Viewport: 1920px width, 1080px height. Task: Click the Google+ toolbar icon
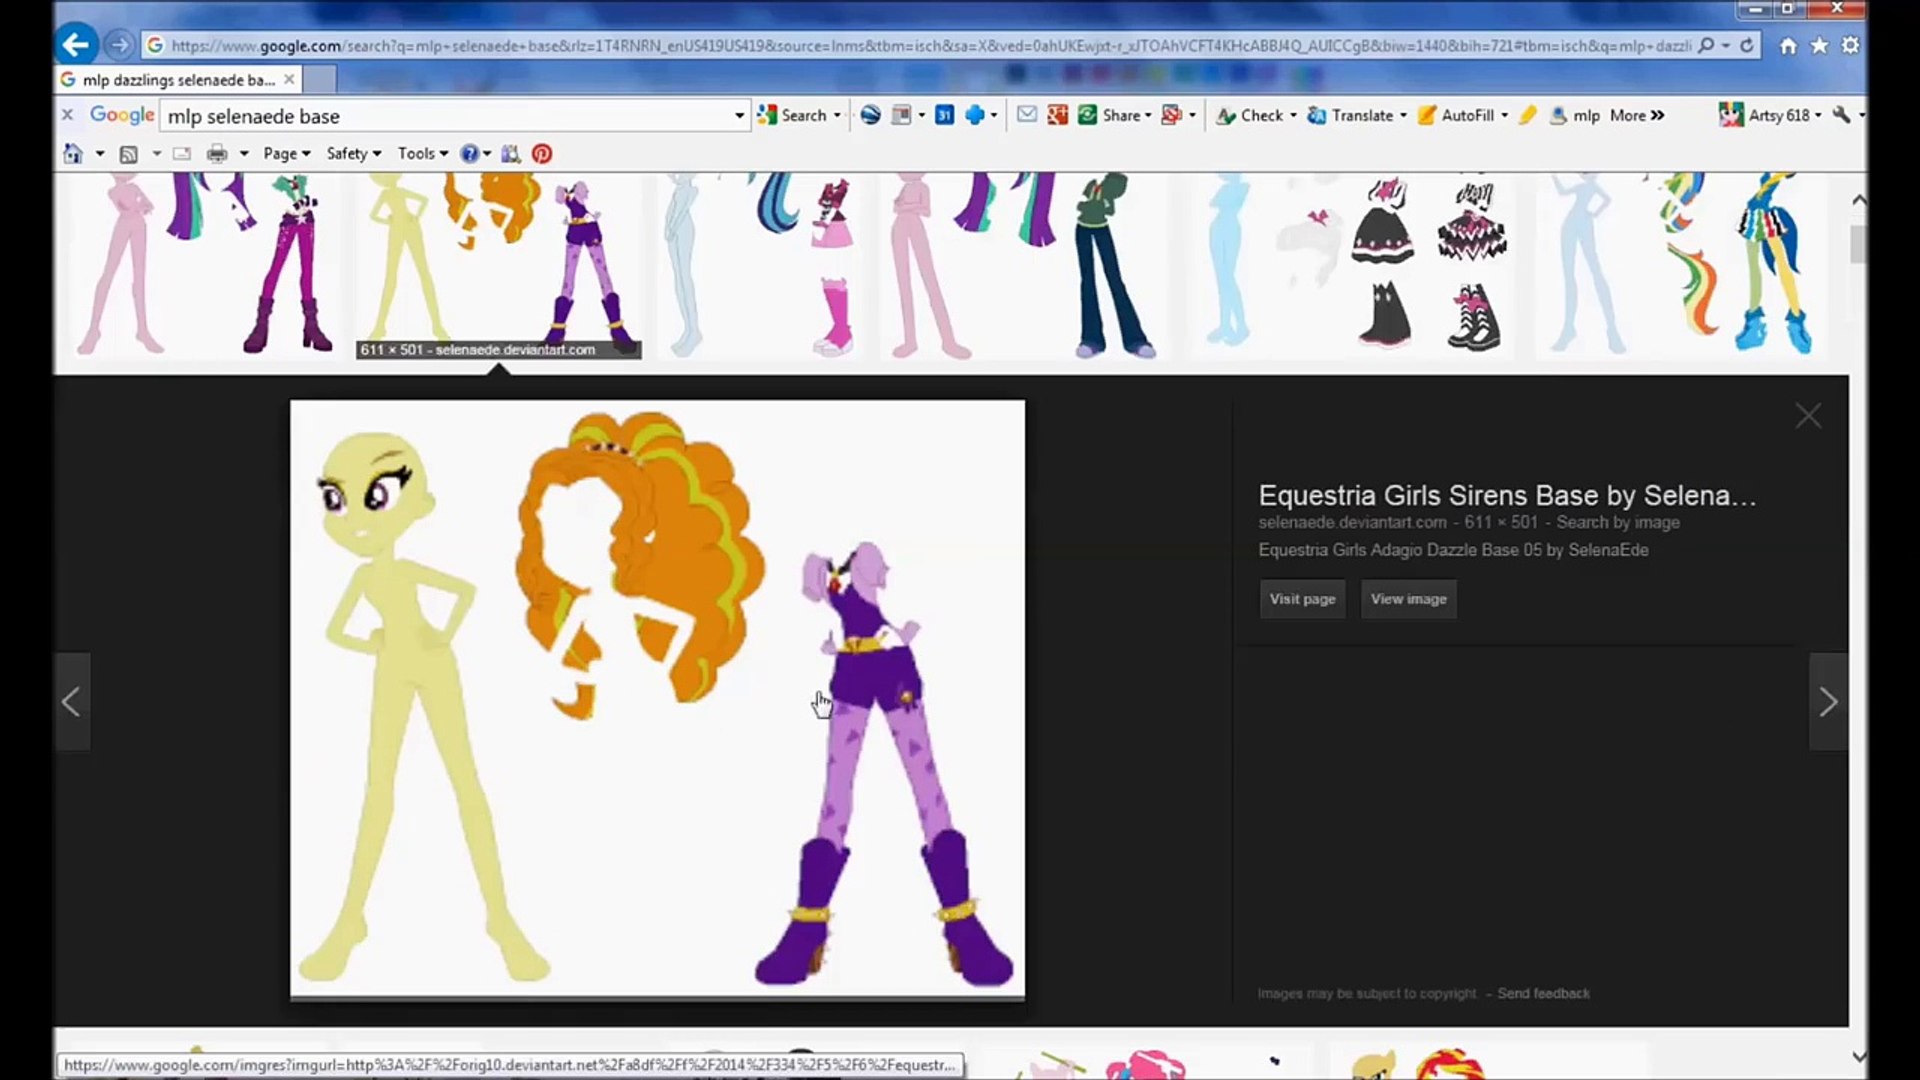pos(1058,115)
